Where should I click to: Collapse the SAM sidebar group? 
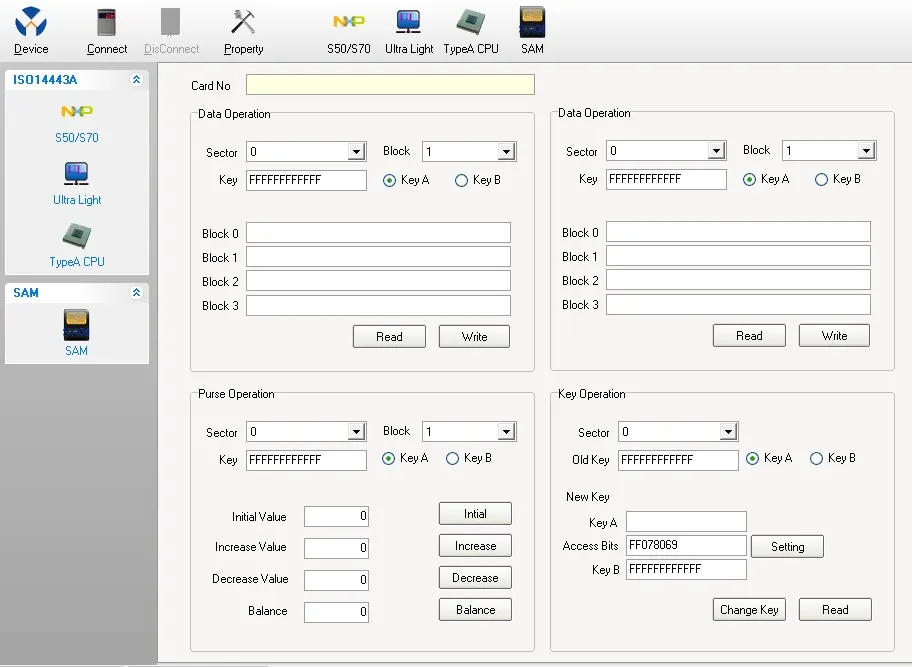pyautogui.click(x=136, y=293)
